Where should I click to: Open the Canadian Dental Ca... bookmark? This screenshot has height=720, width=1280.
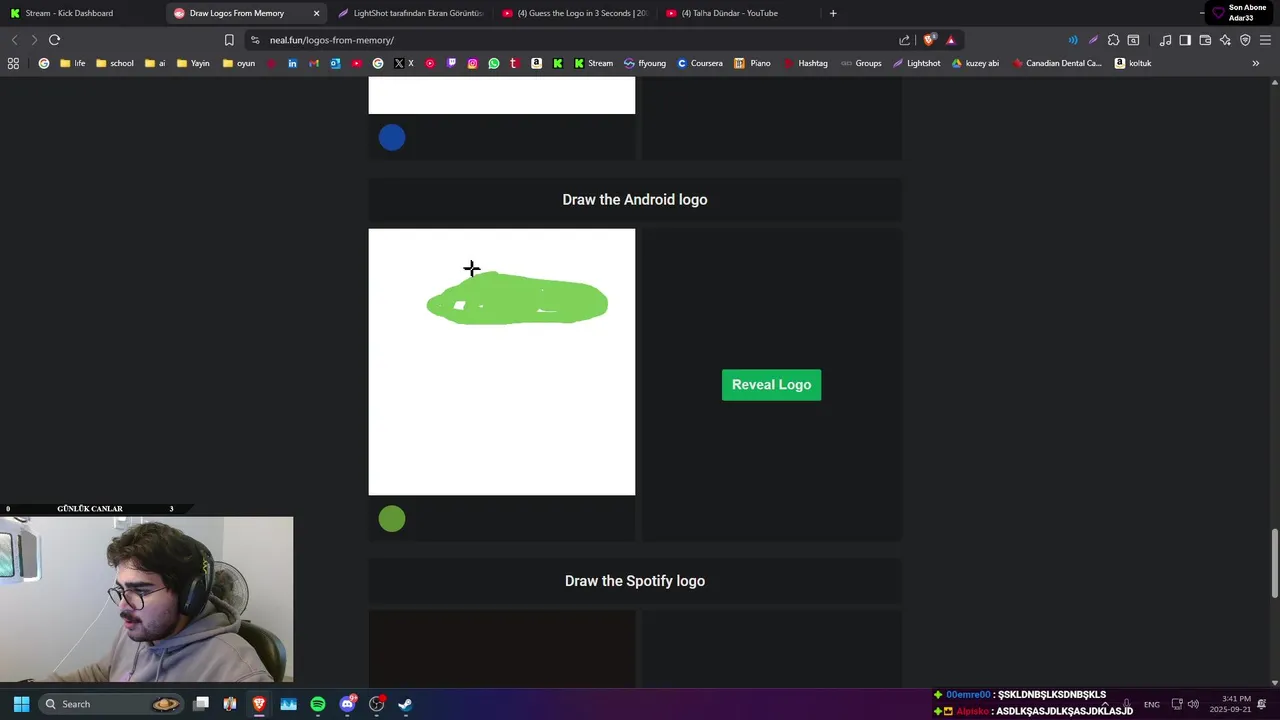[x=1057, y=63]
